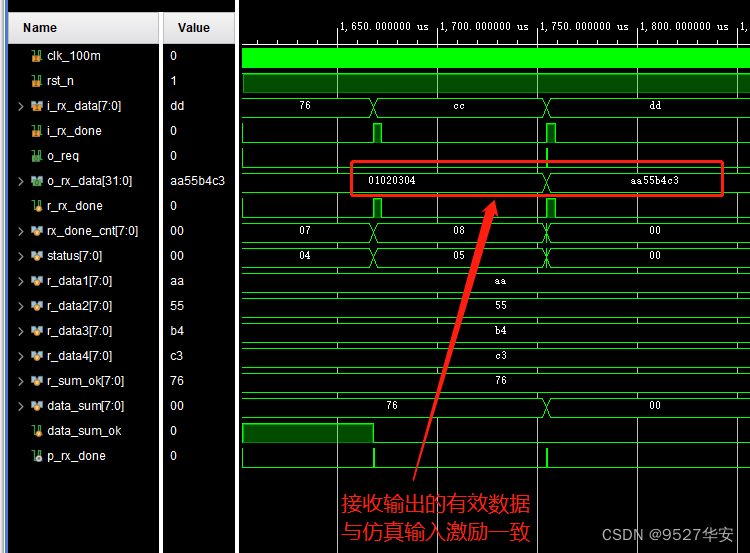The image size is (750, 553).
Task: Select the r_data1[7:0] signal row
Action: coord(85,281)
